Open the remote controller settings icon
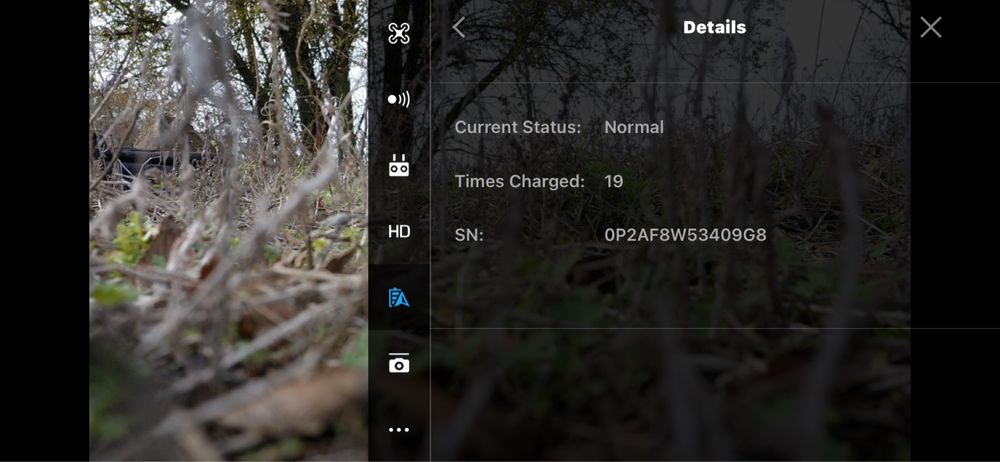The image size is (1000, 462). click(x=399, y=165)
